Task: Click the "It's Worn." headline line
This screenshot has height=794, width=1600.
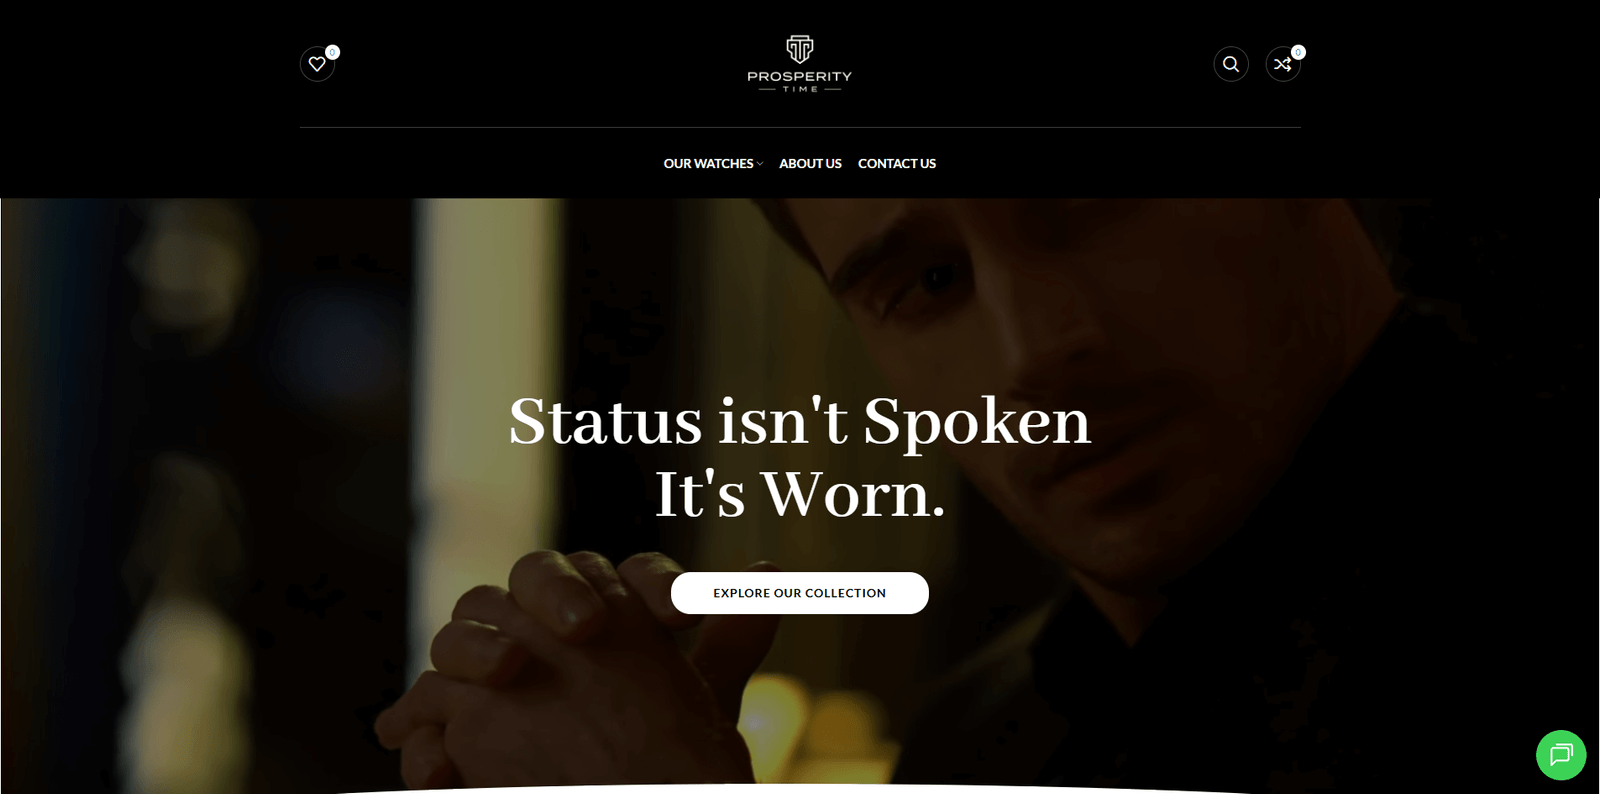Action: (800, 494)
